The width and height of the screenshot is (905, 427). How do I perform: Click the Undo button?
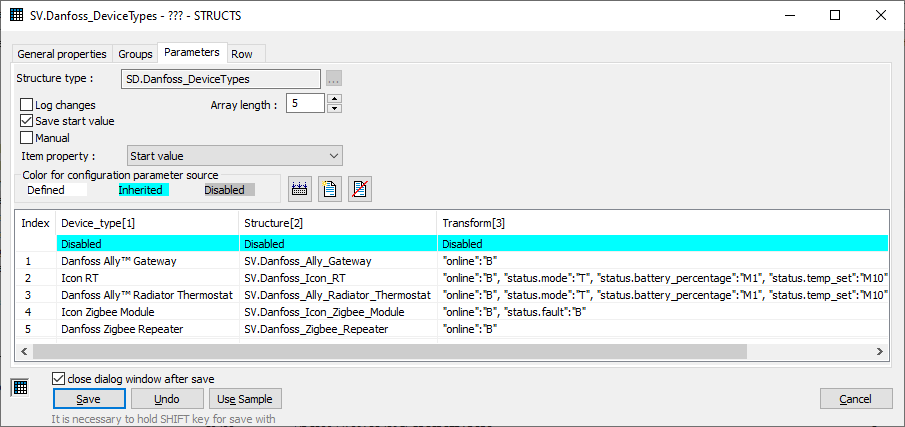click(167, 399)
